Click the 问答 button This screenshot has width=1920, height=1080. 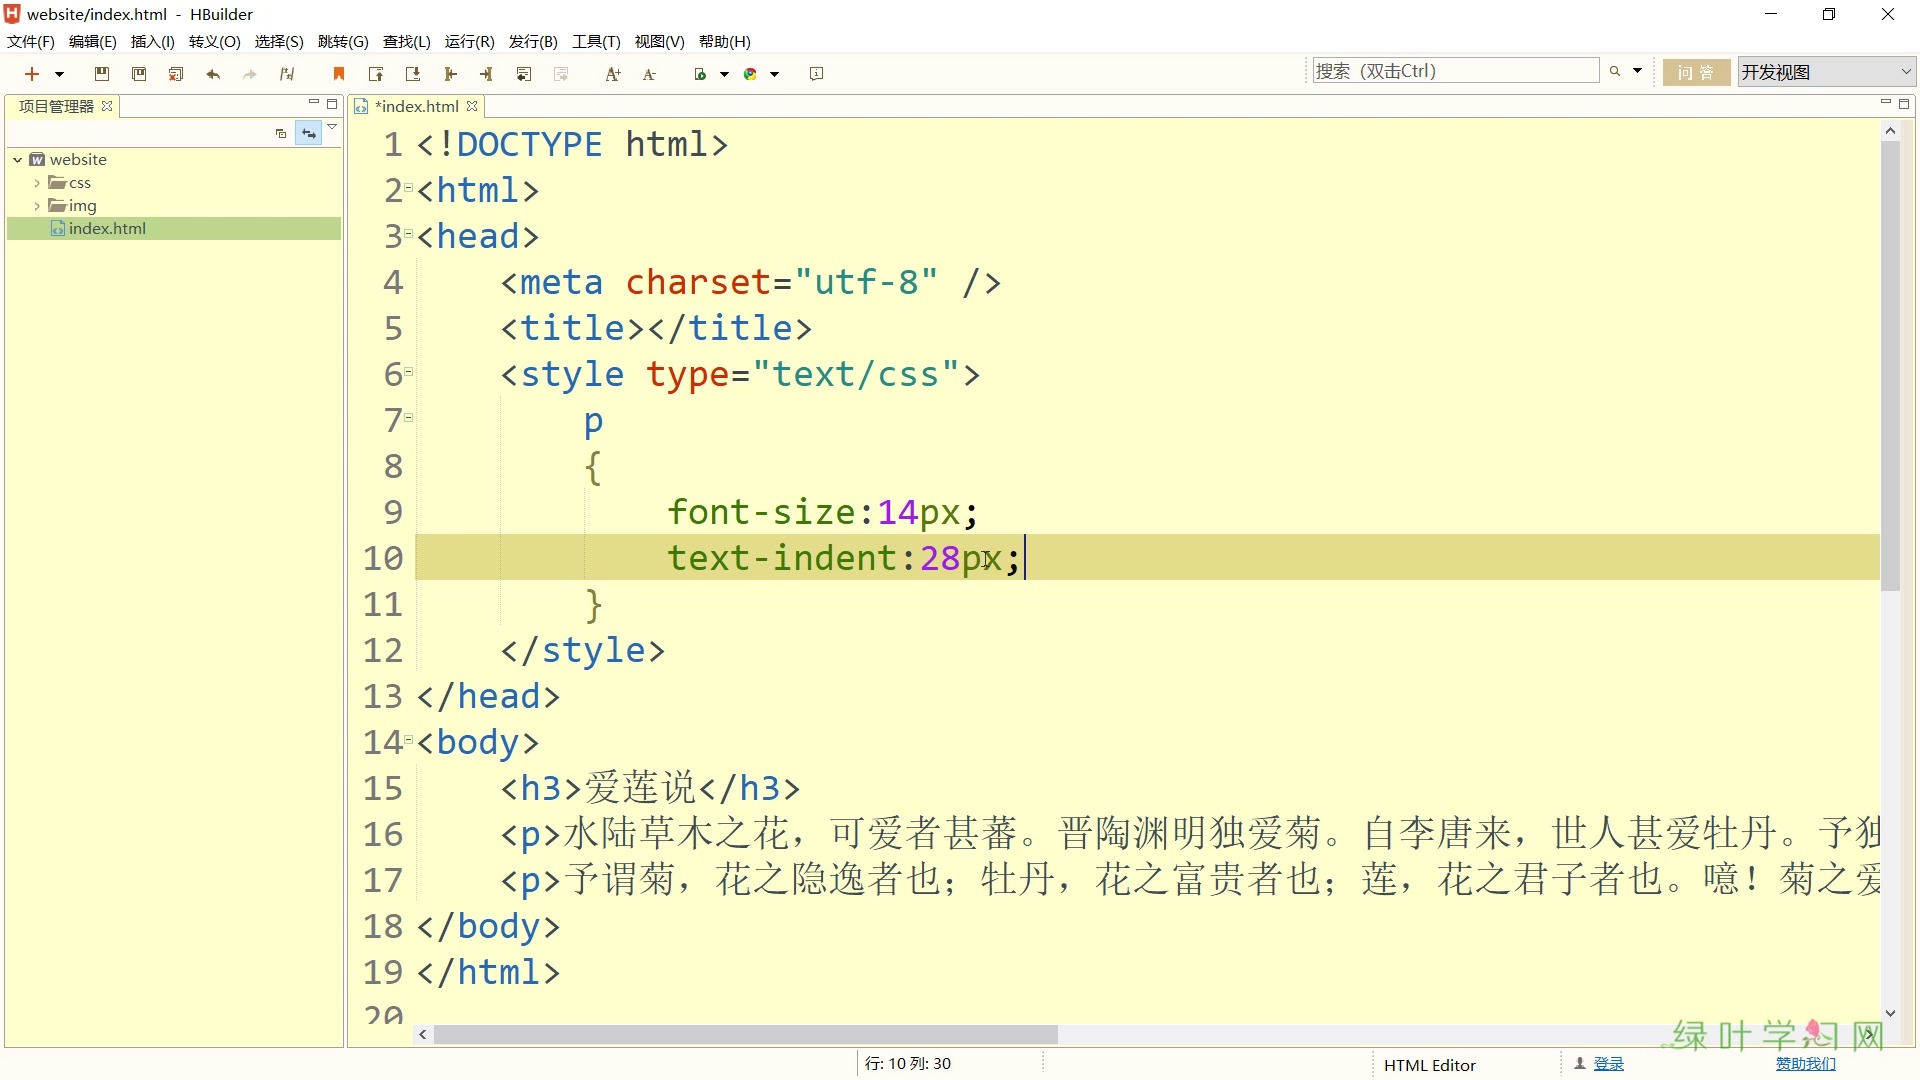1696,72
